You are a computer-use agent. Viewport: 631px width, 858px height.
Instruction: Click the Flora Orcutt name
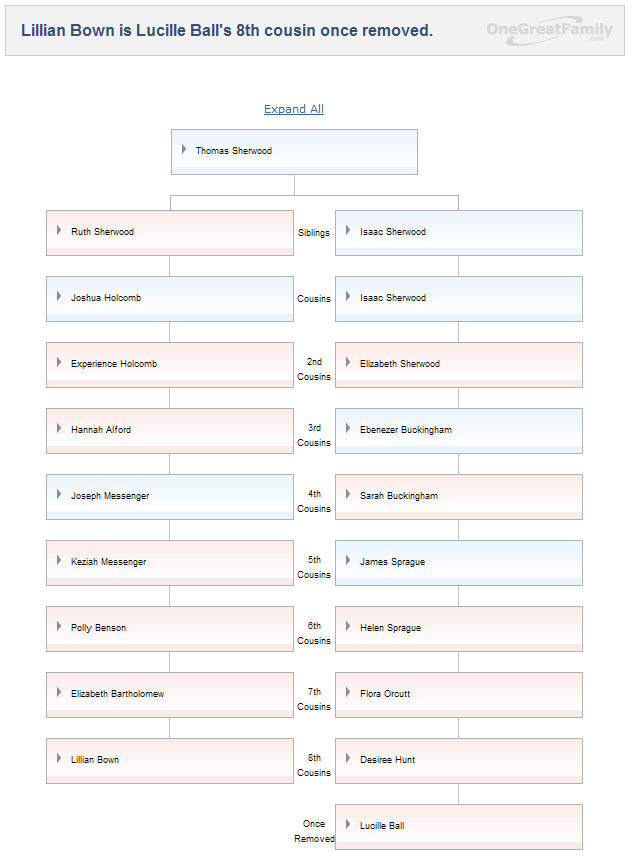pyautogui.click(x=385, y=694)
